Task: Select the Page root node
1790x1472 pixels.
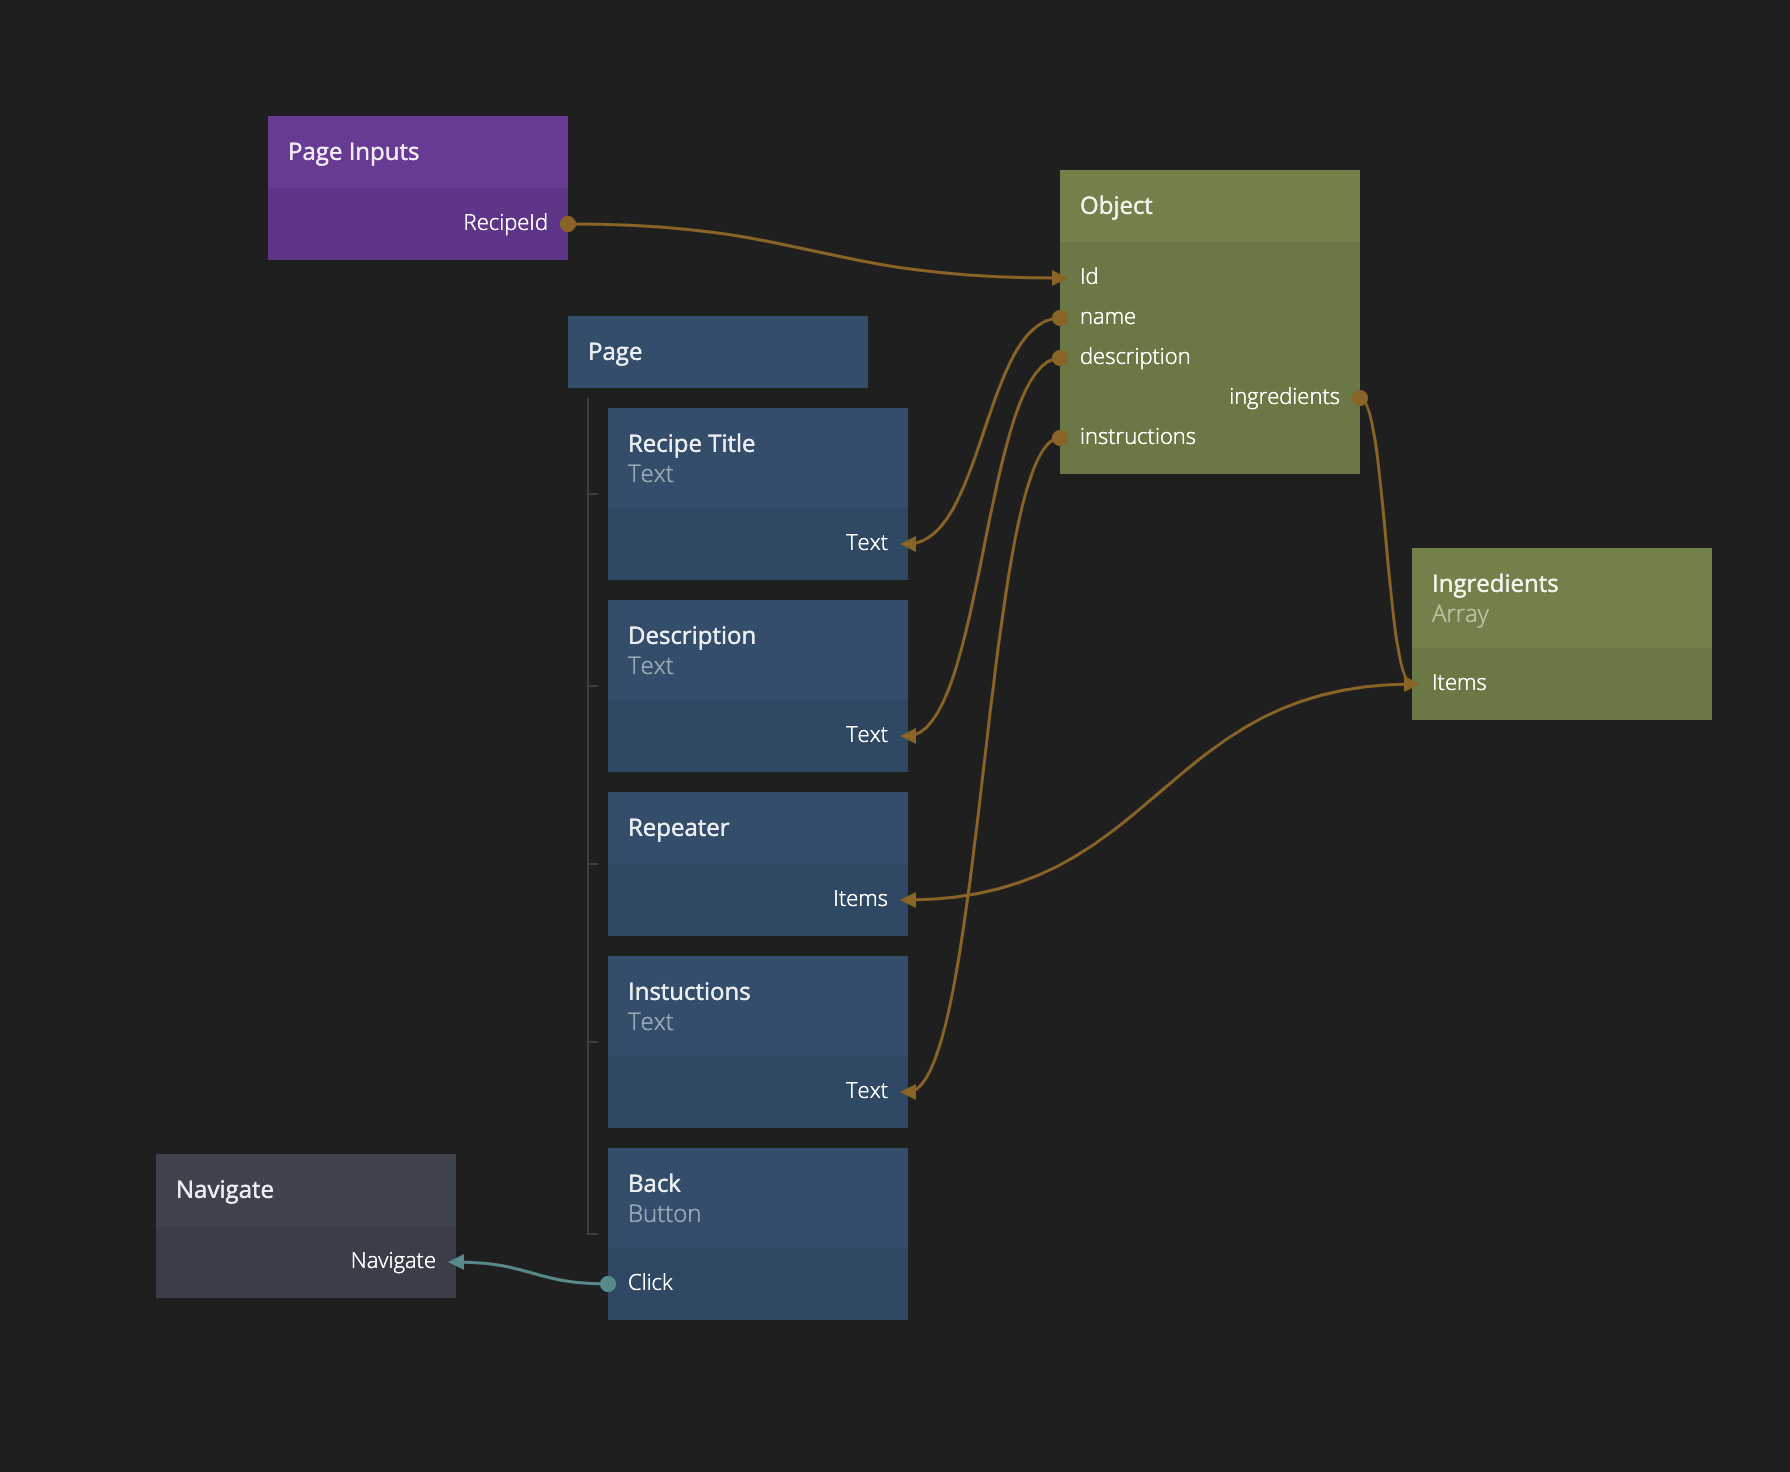Action: tap(717, 352)
